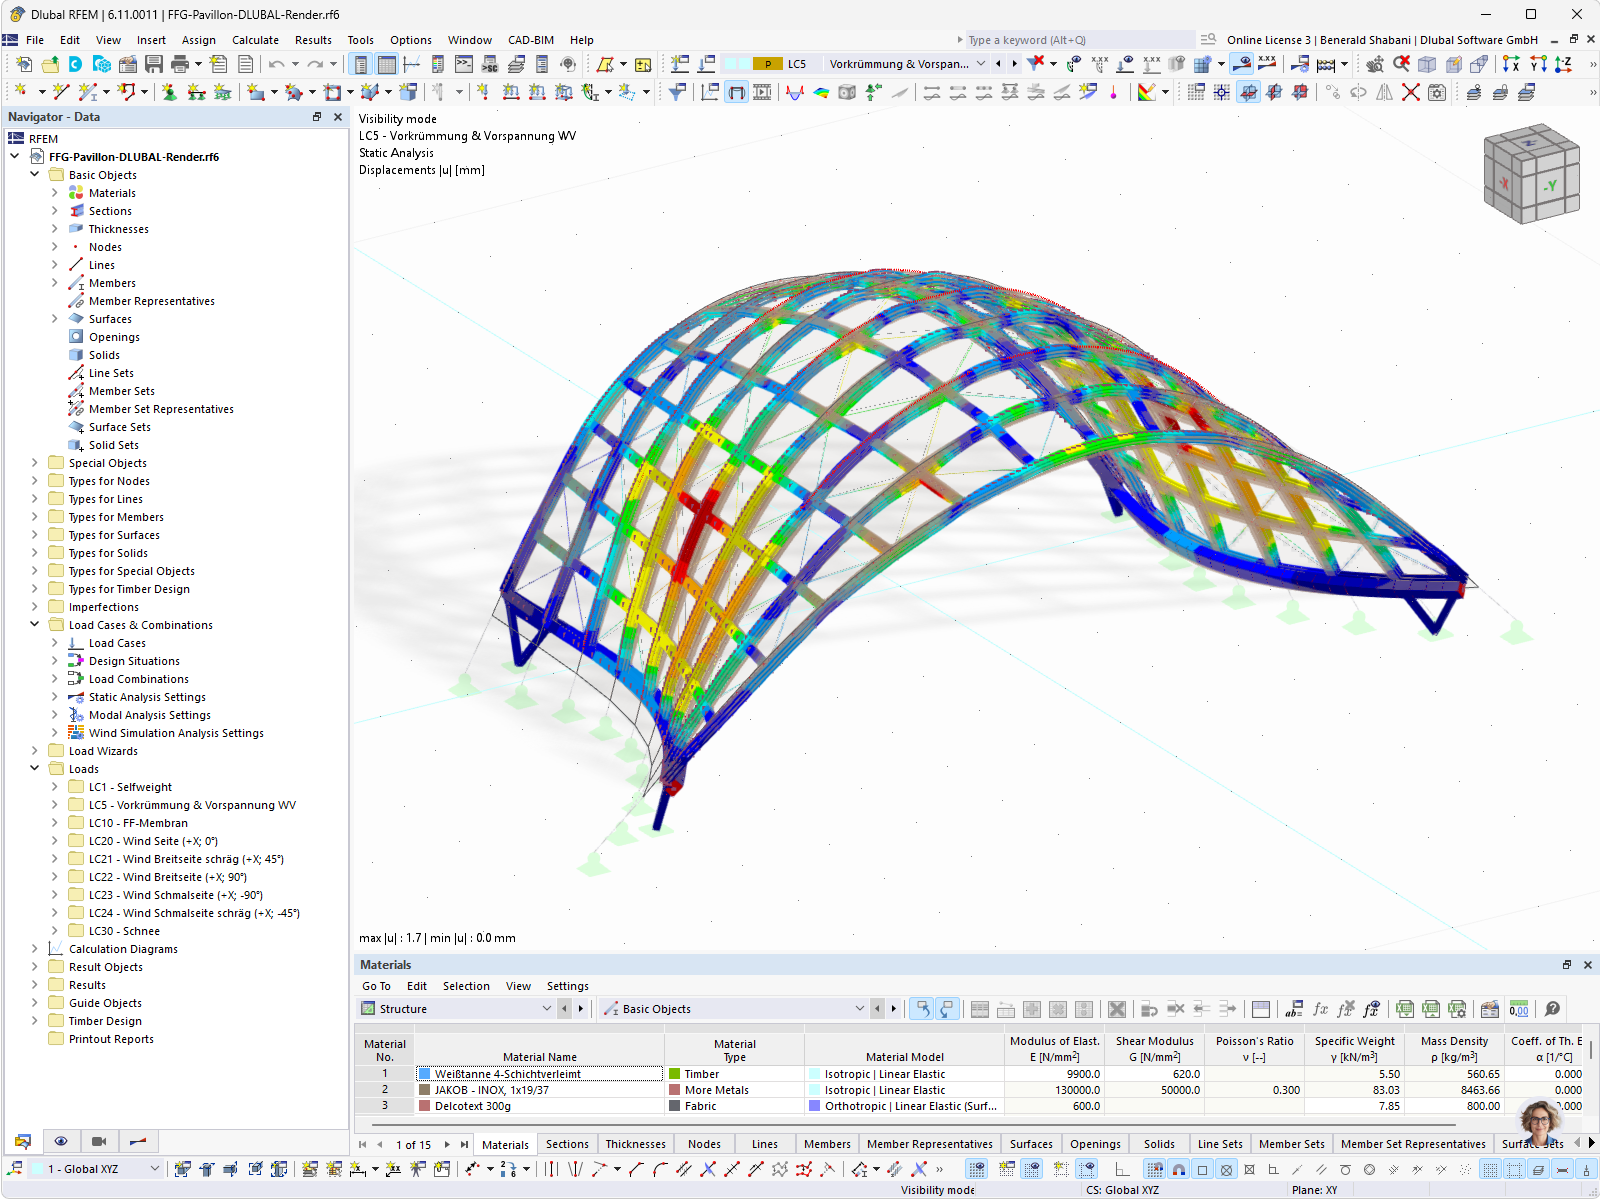This screenshot has width=1600, height=1200.
Task: Save the model with floppy disk icon
Action: coord(154,64)
